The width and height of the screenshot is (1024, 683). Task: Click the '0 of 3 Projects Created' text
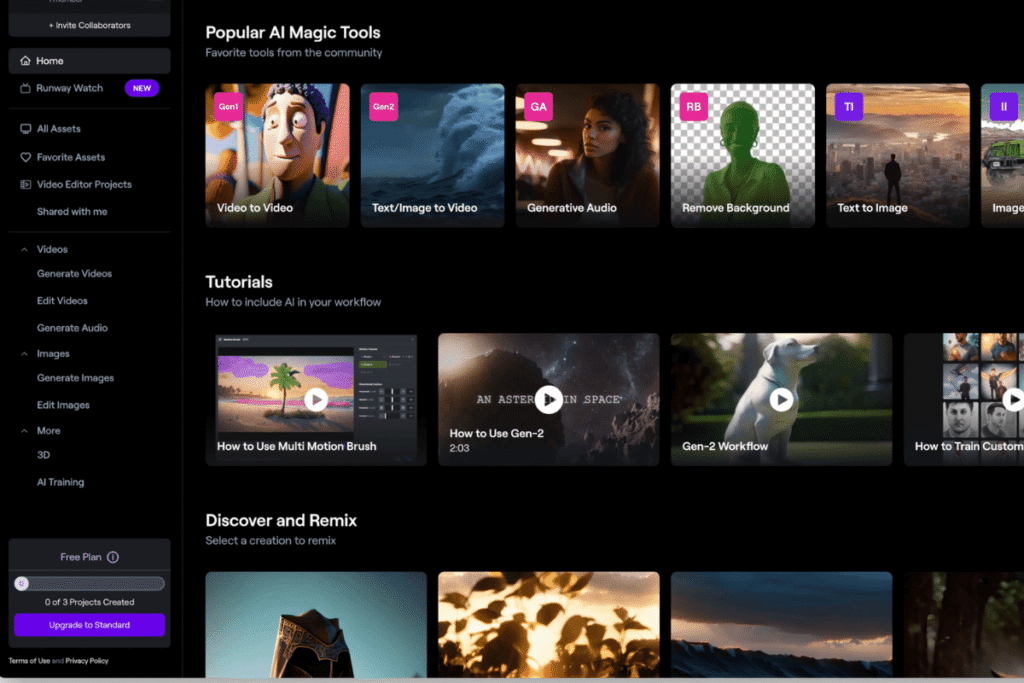[x=89, y=602]
